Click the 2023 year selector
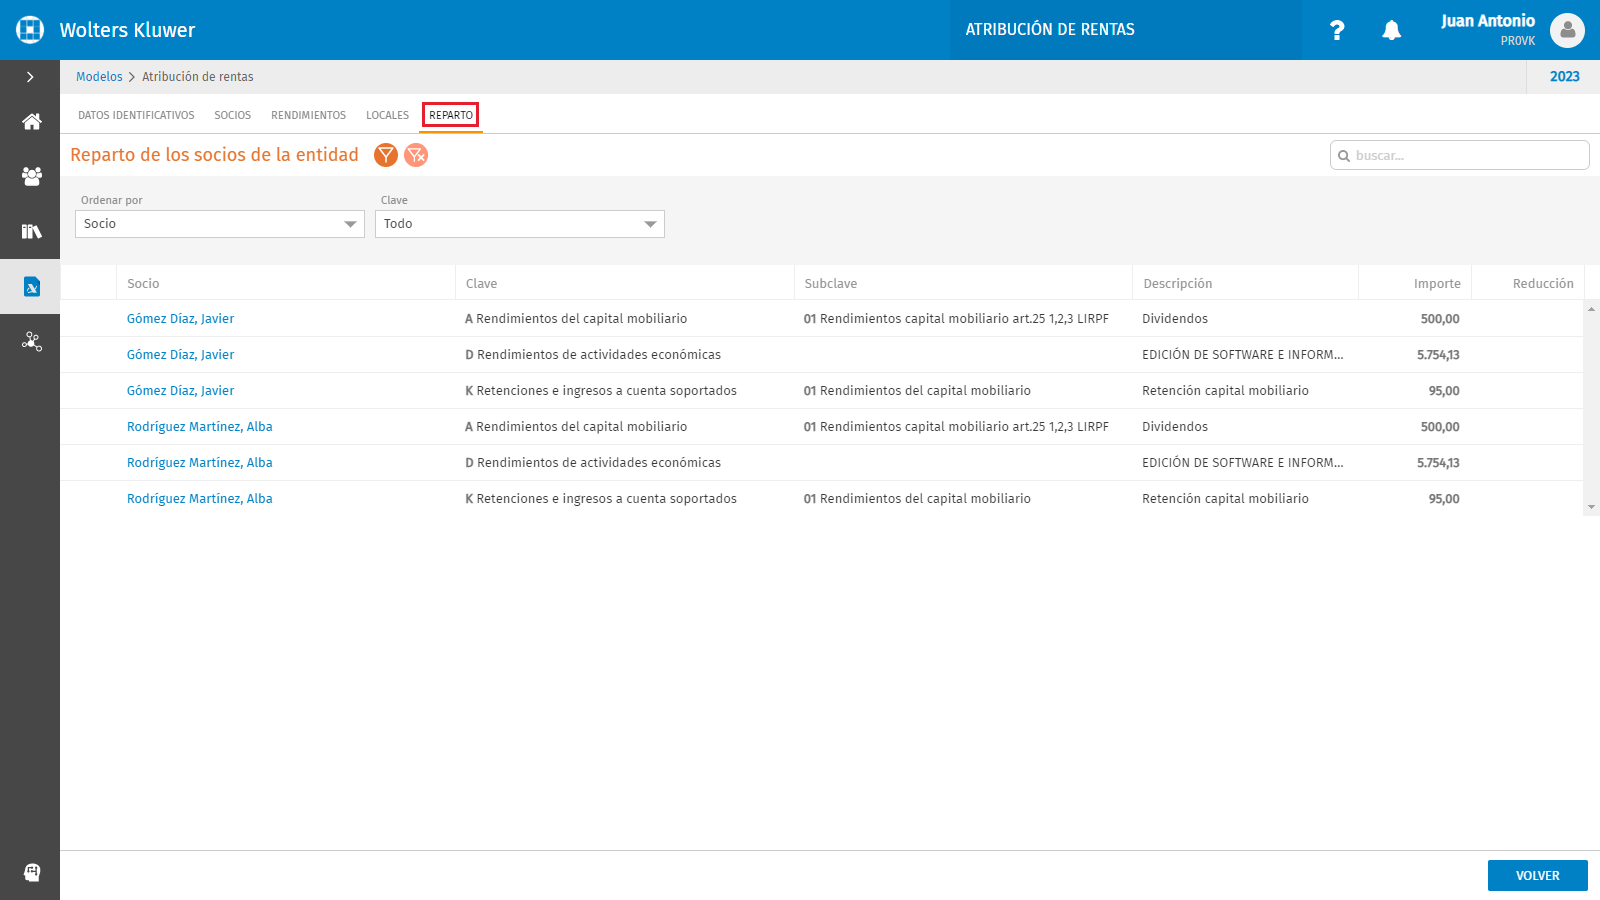 1564,77
